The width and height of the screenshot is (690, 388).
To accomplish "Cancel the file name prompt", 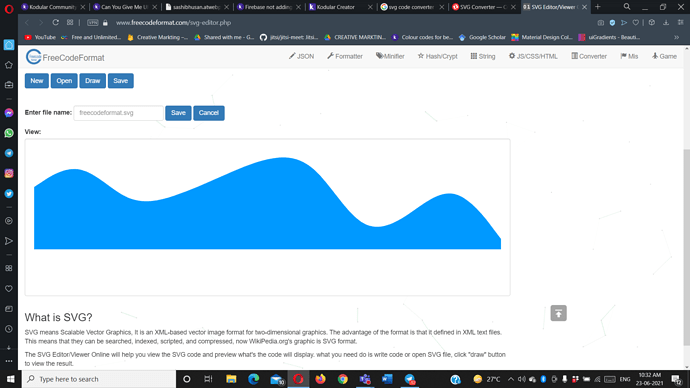I will (209, 113).
